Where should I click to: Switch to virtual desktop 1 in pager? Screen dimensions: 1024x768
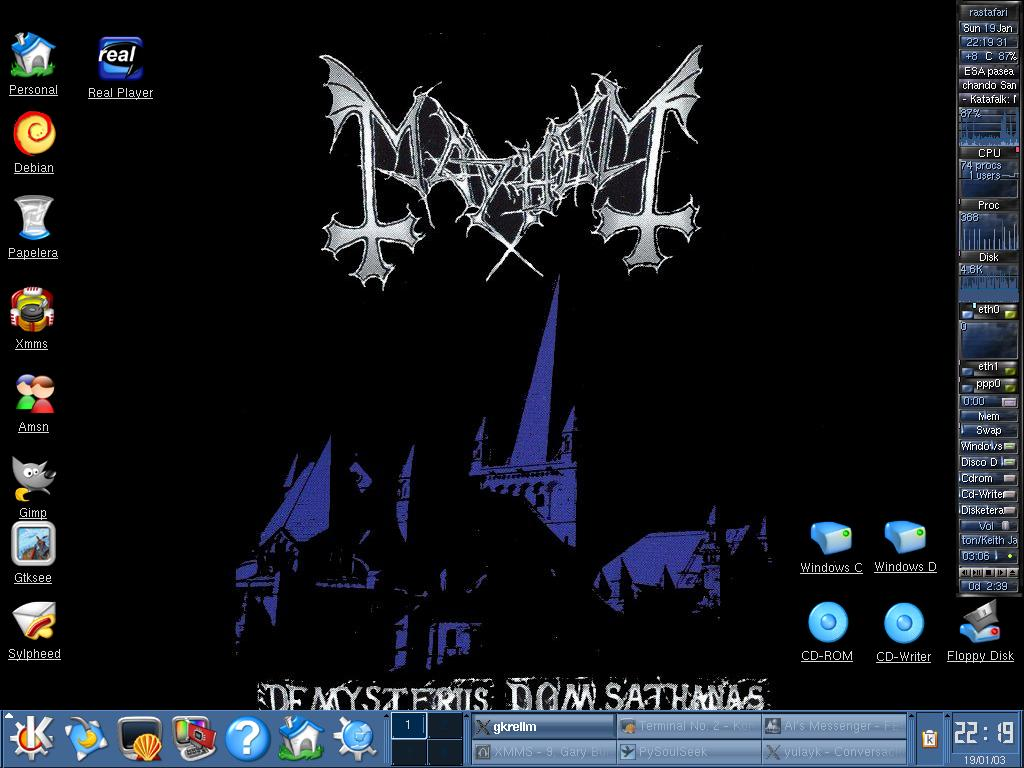point(408,725)
